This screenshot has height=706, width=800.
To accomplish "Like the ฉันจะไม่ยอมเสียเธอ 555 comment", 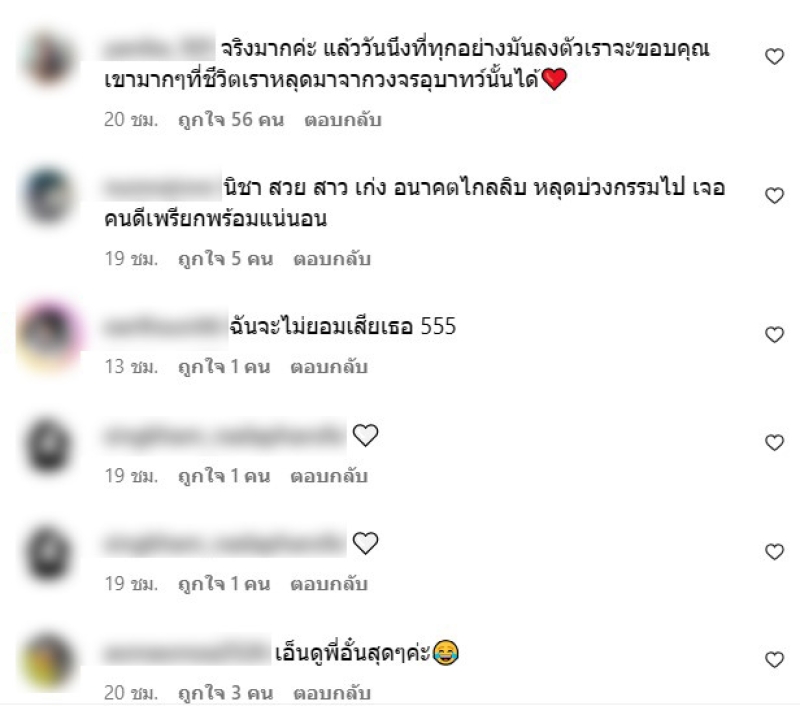I will click(x=774, y=335).
